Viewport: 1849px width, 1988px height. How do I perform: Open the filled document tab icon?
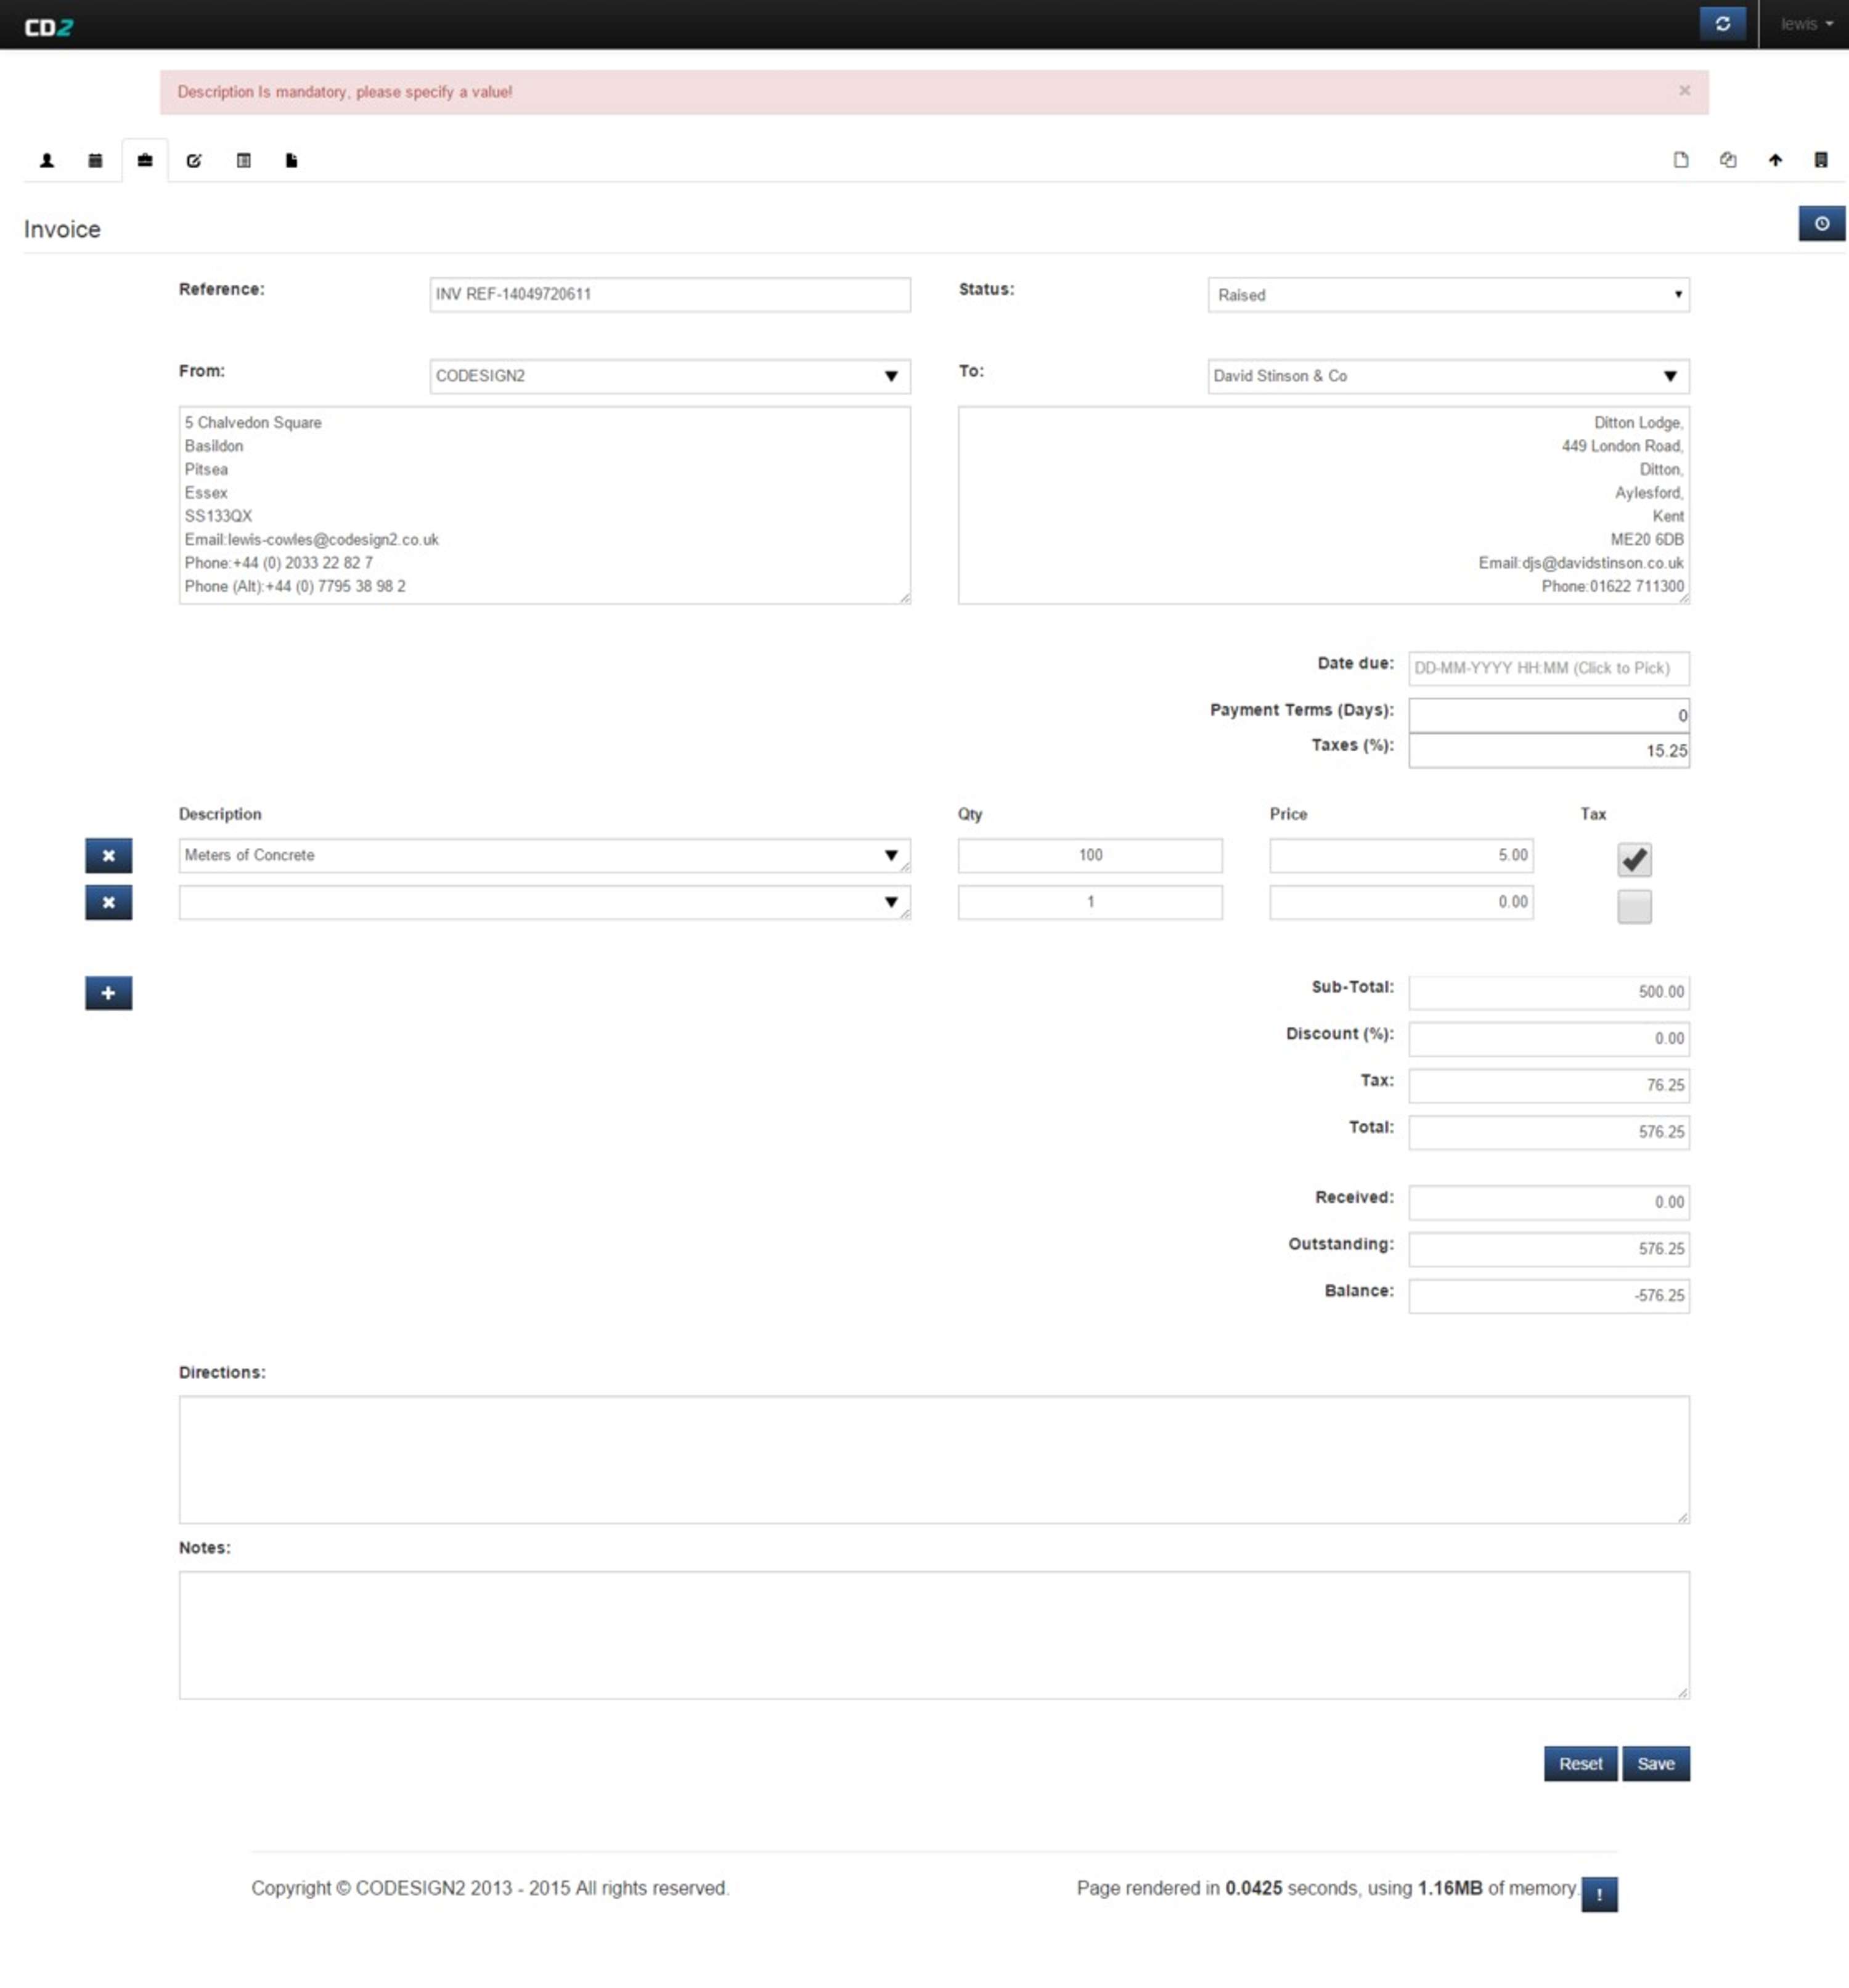click(x=291, y=160)
